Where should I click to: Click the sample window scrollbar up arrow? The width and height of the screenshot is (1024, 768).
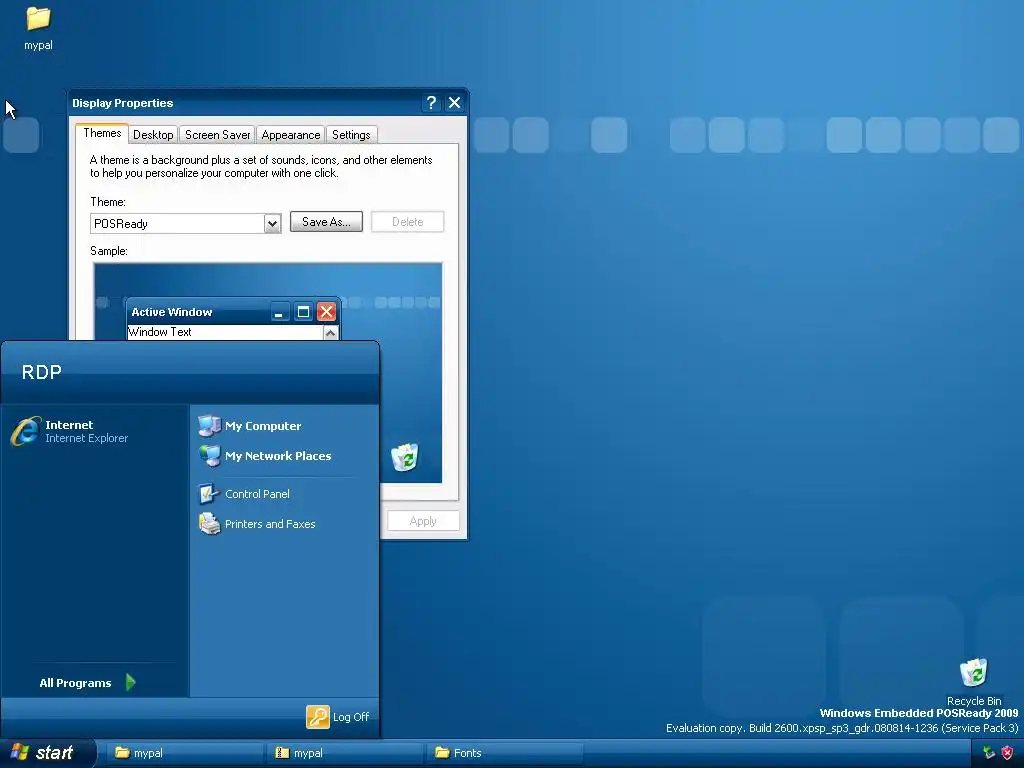tap(330, 332)
